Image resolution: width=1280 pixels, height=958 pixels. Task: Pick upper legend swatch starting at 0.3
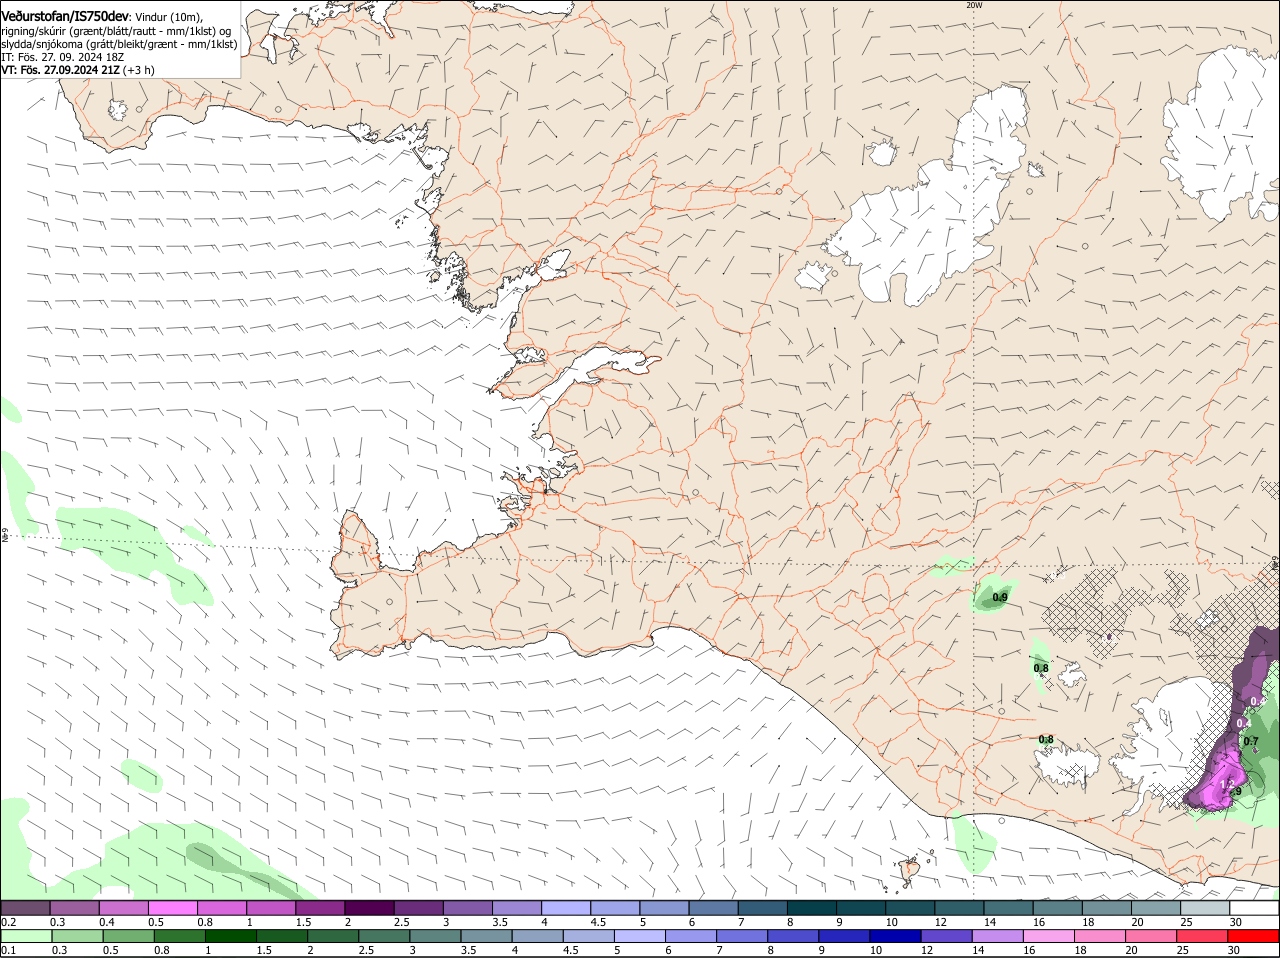pyautogui.click(x=74, y=907)
